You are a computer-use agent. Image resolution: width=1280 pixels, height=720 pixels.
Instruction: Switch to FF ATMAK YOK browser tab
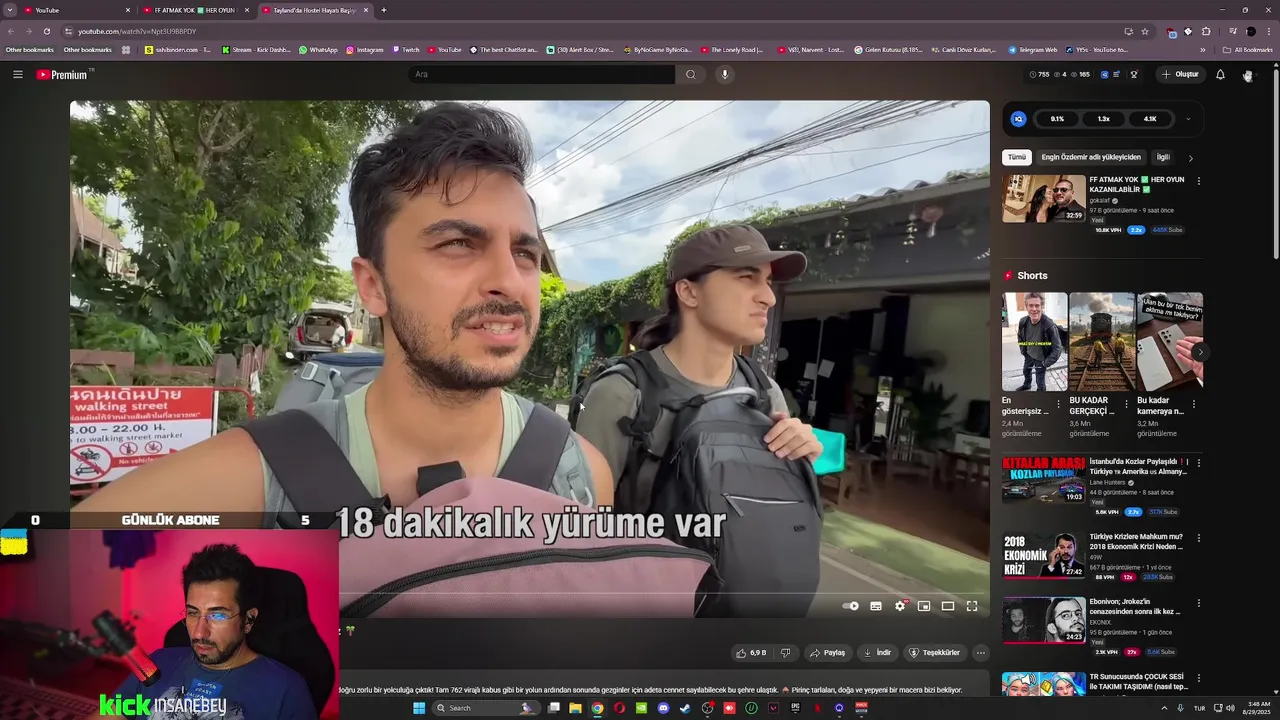pos(196,10)
